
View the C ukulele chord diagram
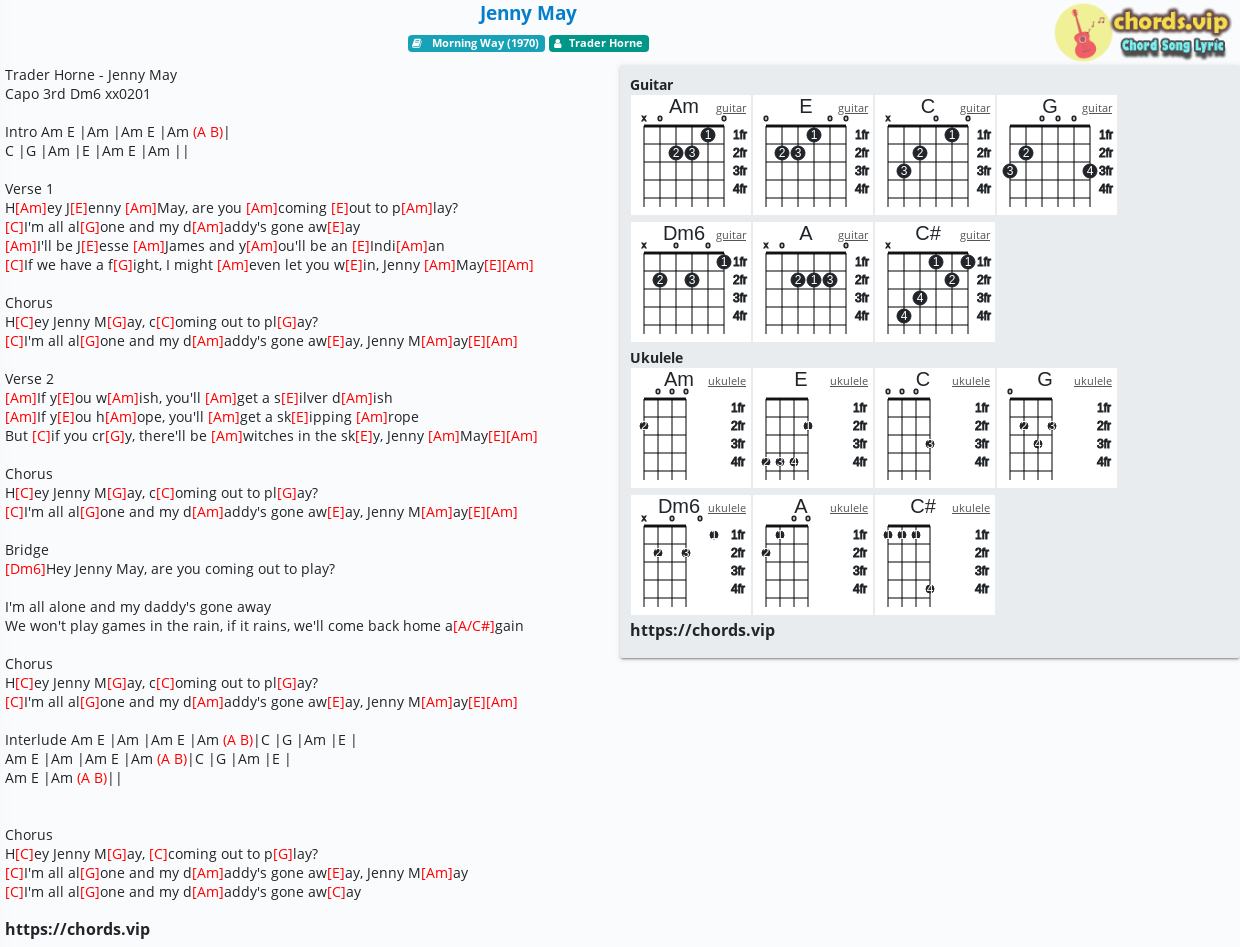[x=935, y=428]
